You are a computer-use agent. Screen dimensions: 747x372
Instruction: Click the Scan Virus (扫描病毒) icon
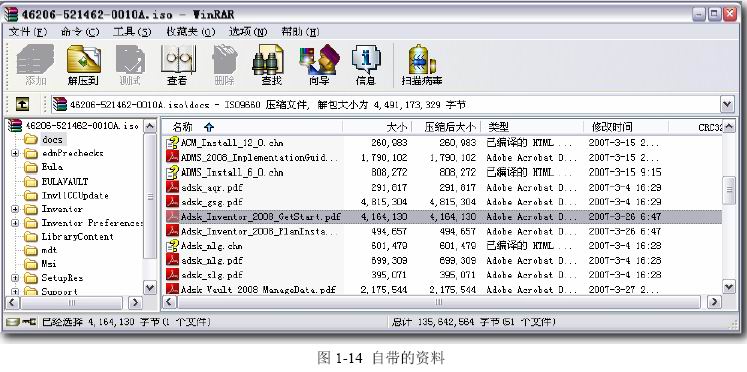point(422,60)
